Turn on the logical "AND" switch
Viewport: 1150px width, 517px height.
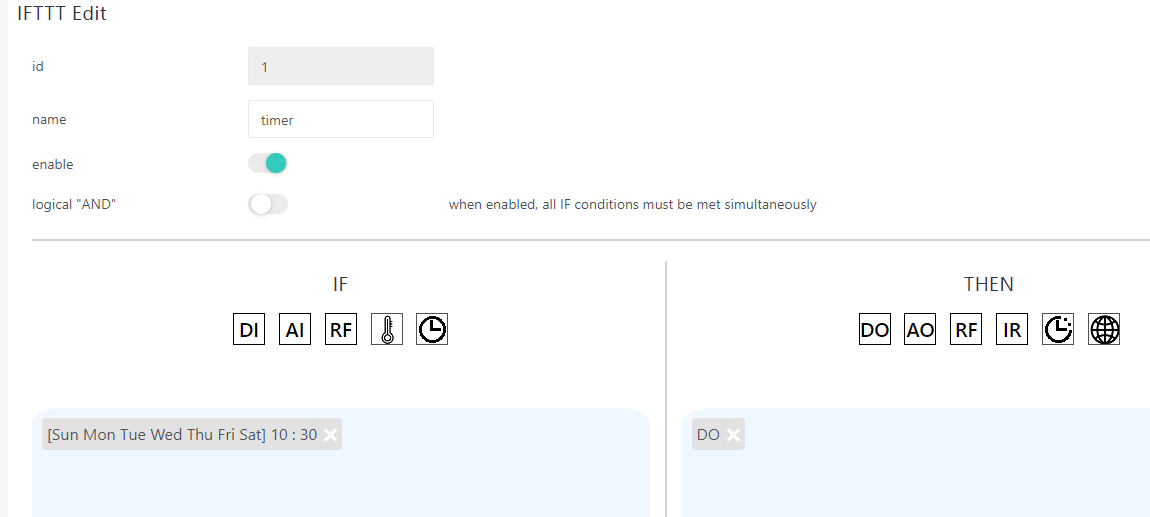pos(268,204)
